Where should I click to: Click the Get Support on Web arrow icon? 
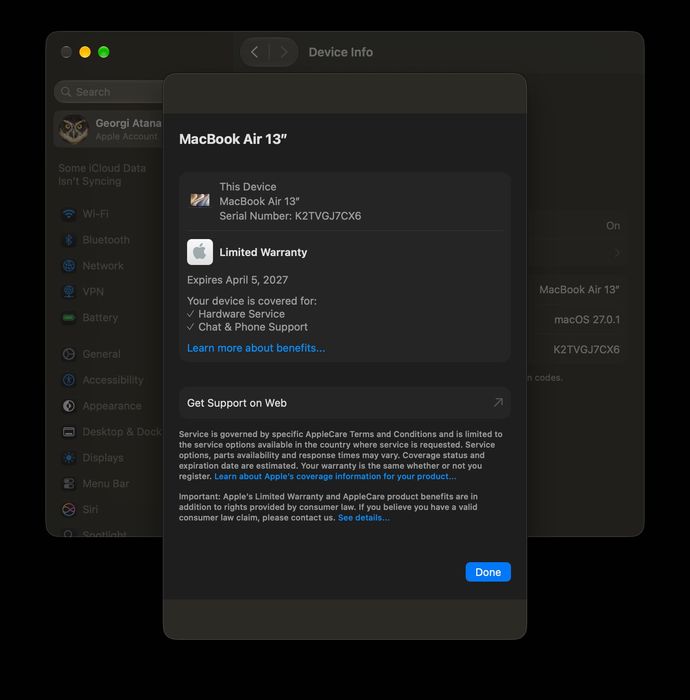[498, 403]
